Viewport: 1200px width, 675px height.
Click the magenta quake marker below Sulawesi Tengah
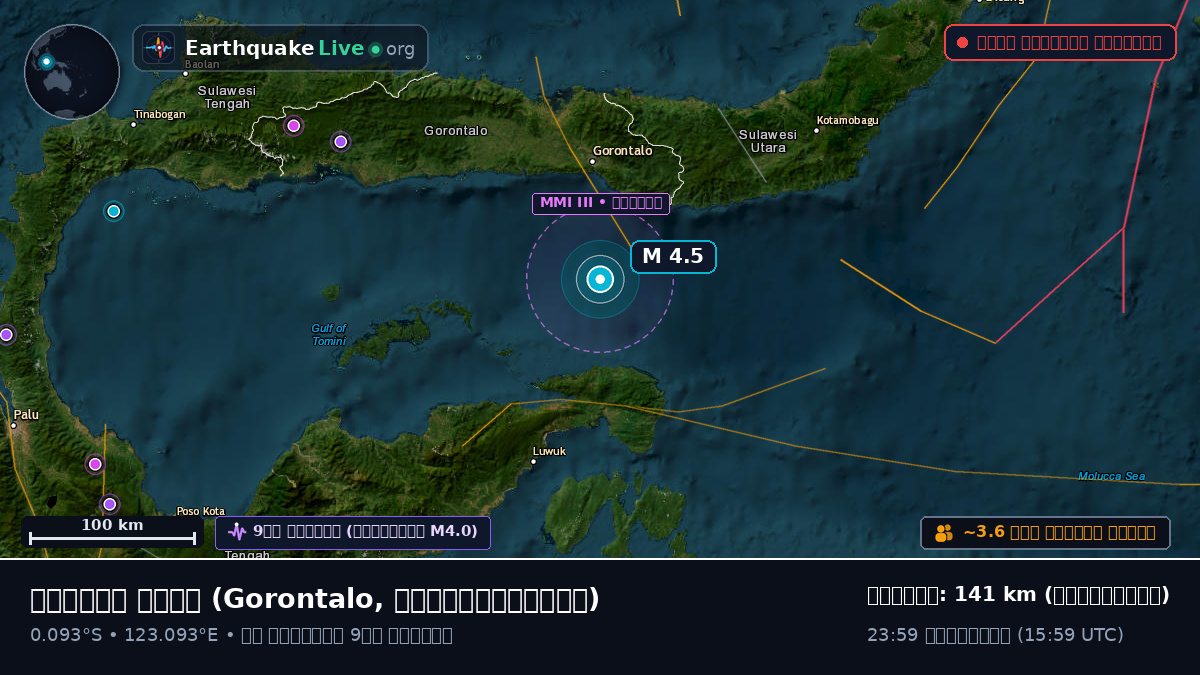click(294, 126)
